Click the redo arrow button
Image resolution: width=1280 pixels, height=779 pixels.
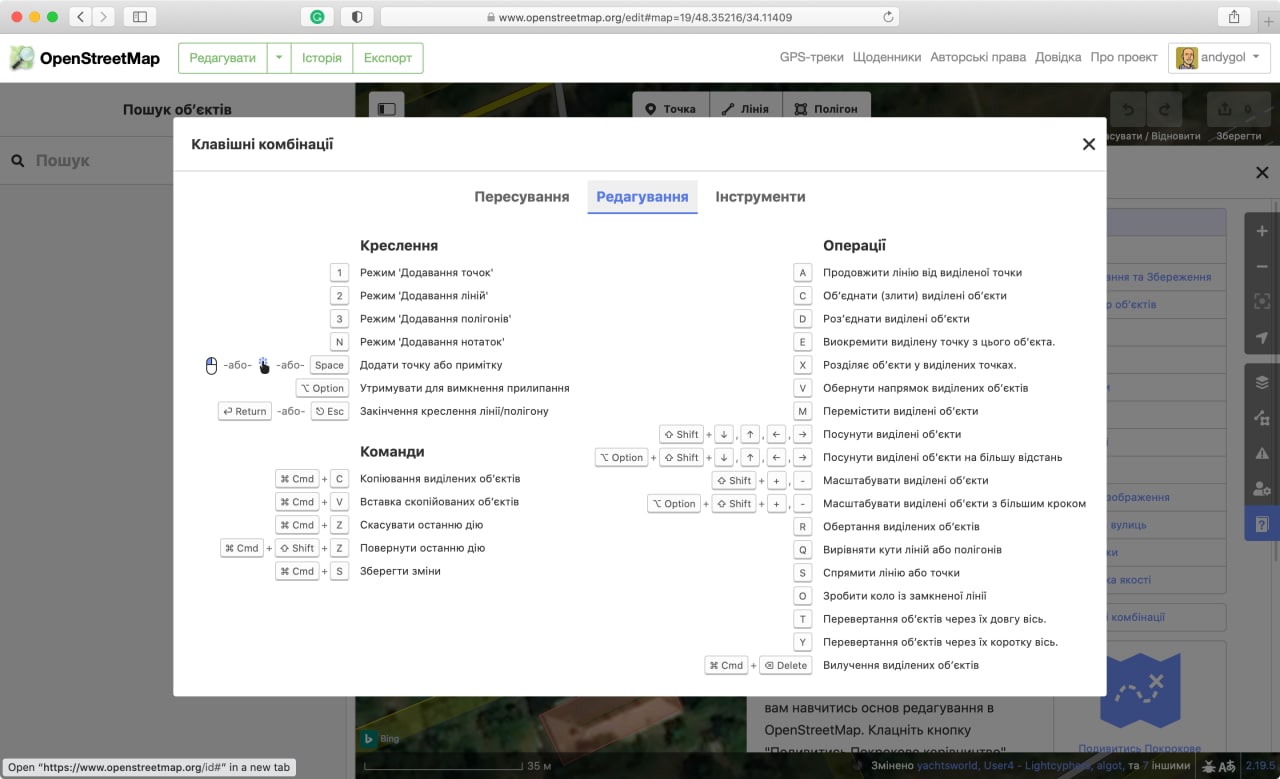(1164, 110)
